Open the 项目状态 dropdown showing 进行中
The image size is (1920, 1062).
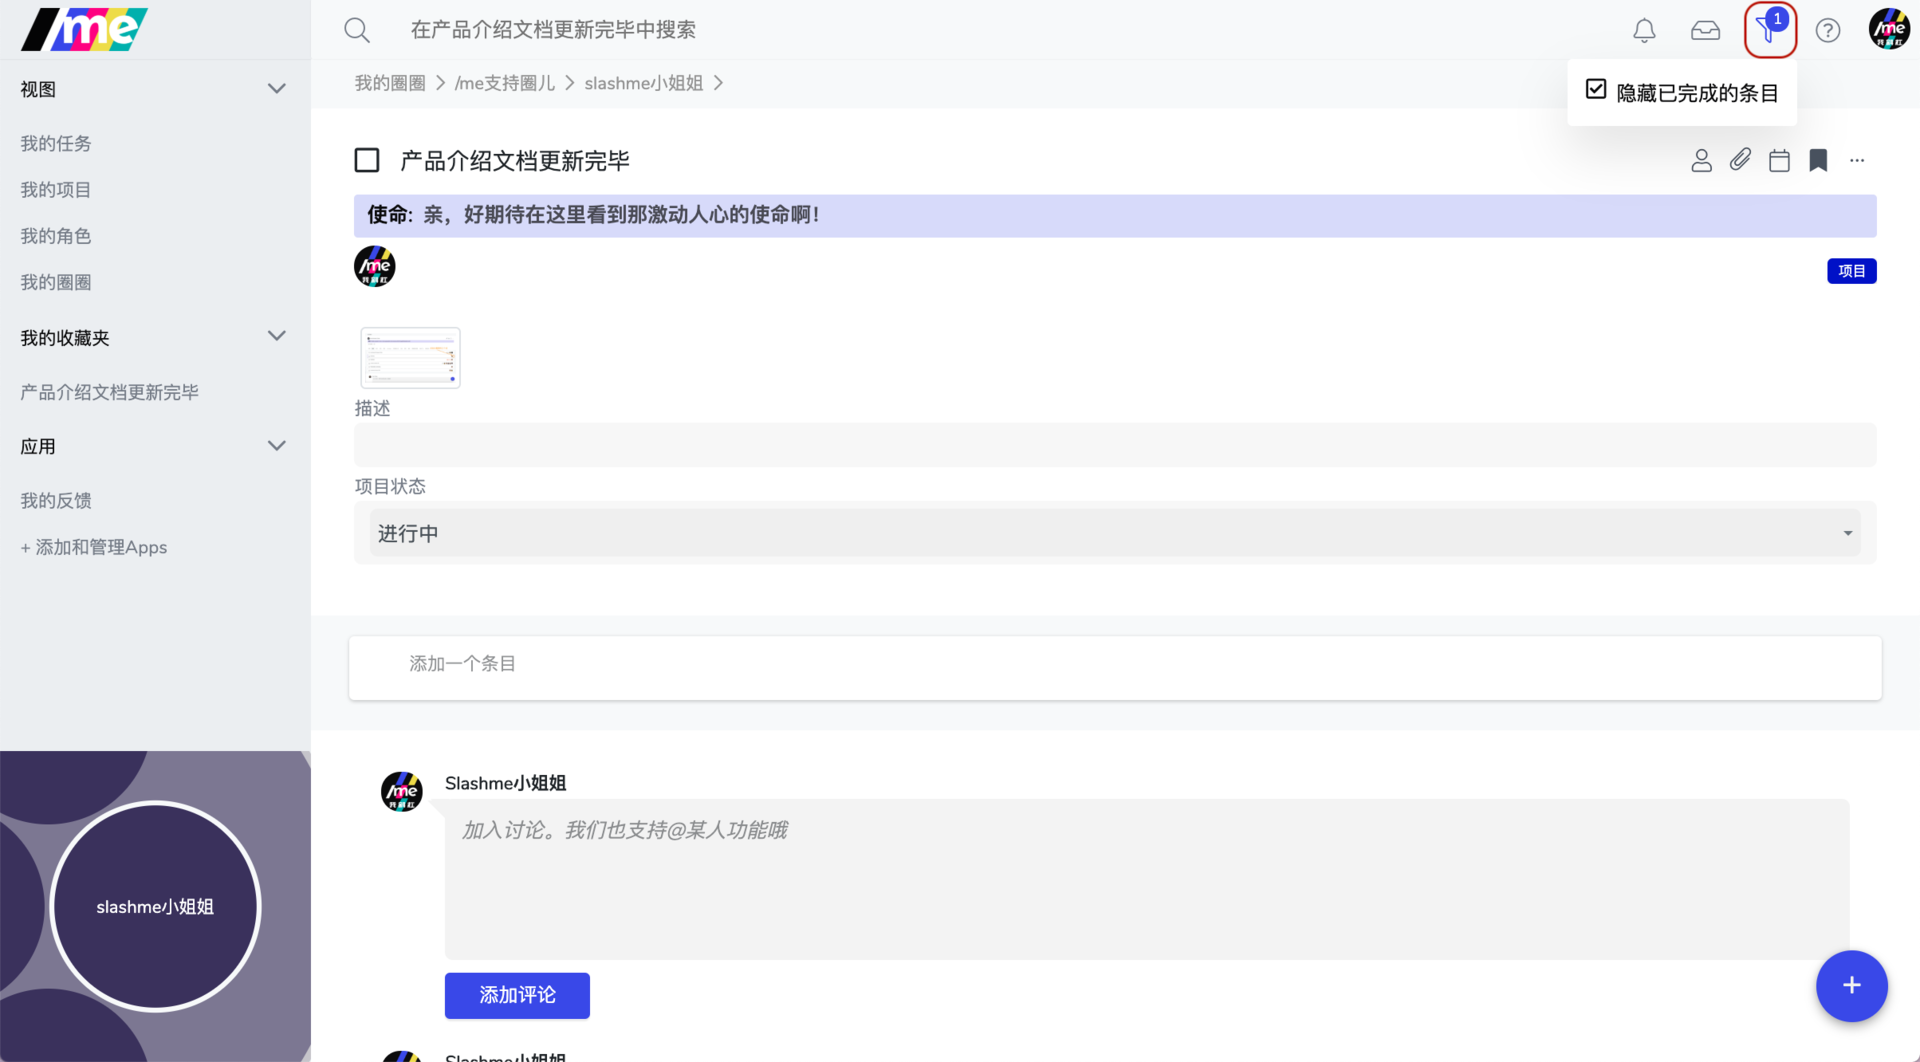point(1114,533)
